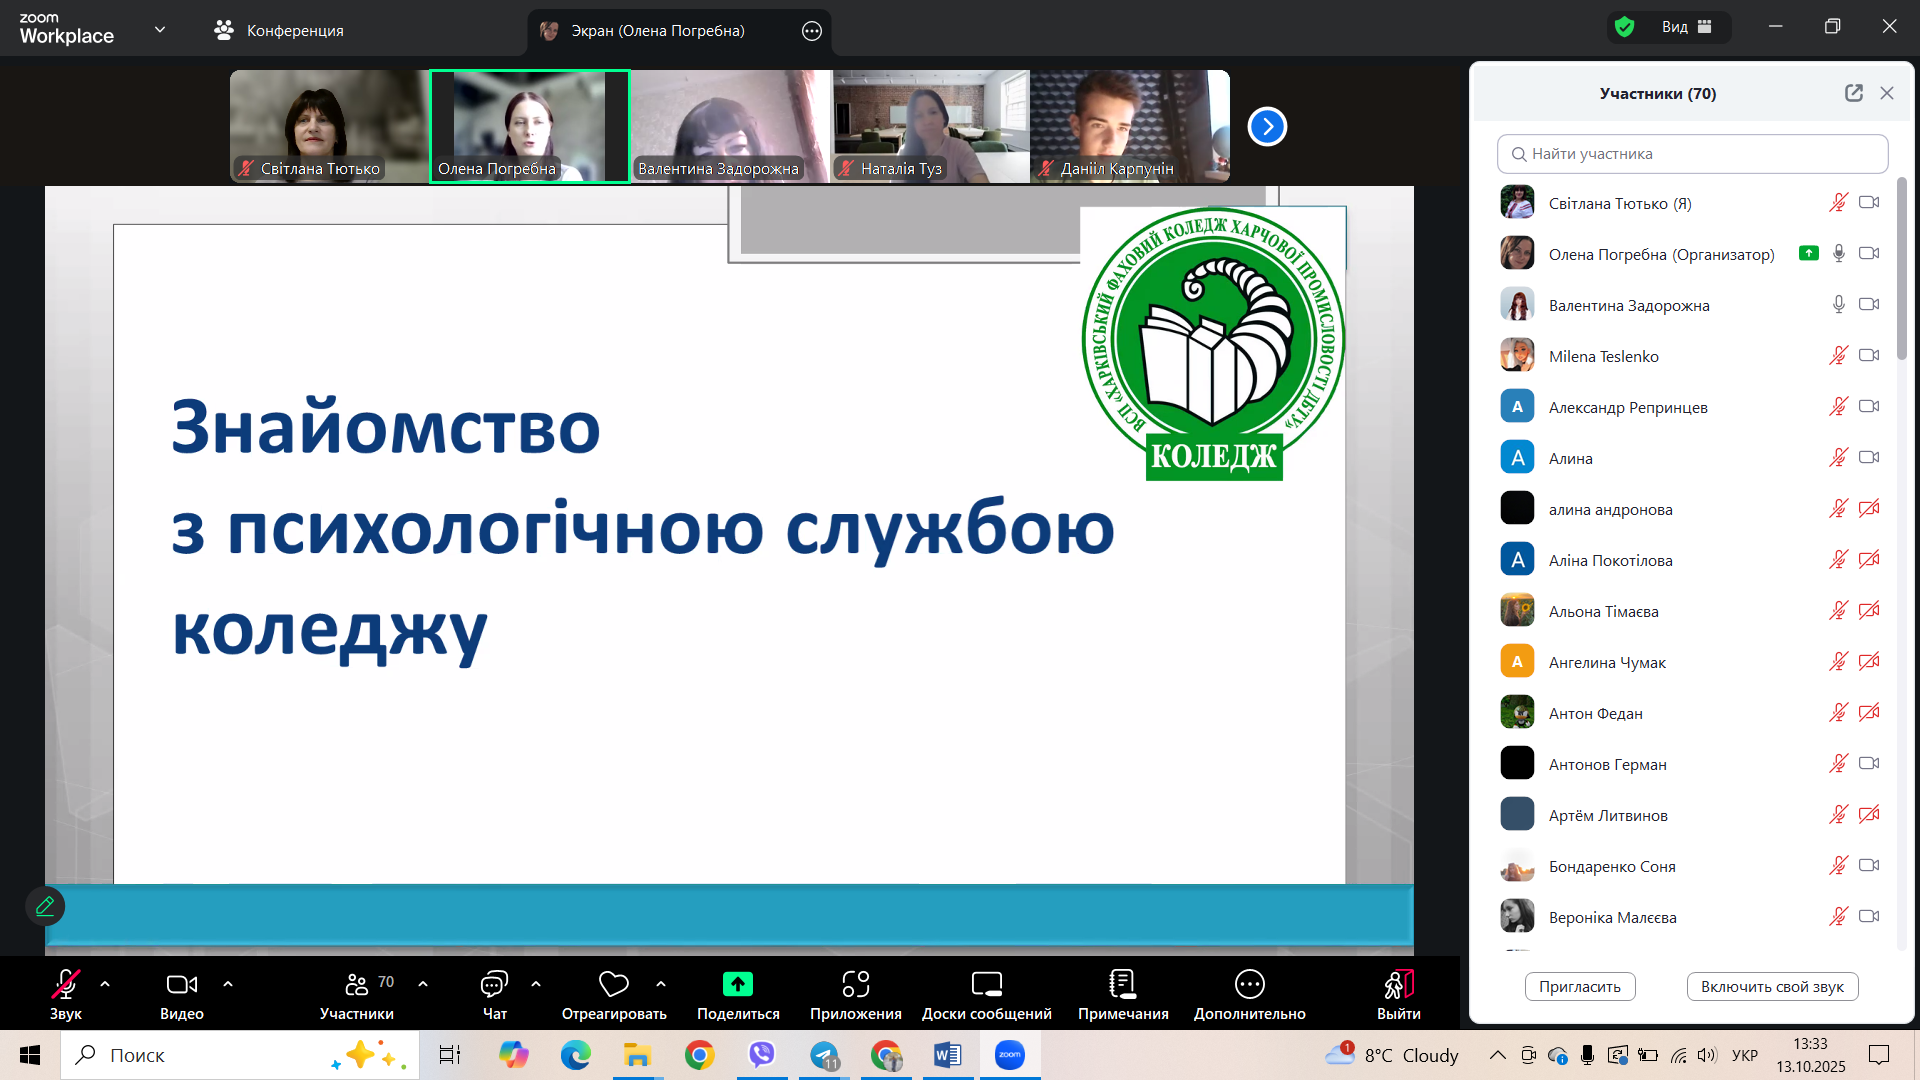Open the Apps icon in toolbar
Viewport: 1920px width, 1080px height.
coord(855,985)
